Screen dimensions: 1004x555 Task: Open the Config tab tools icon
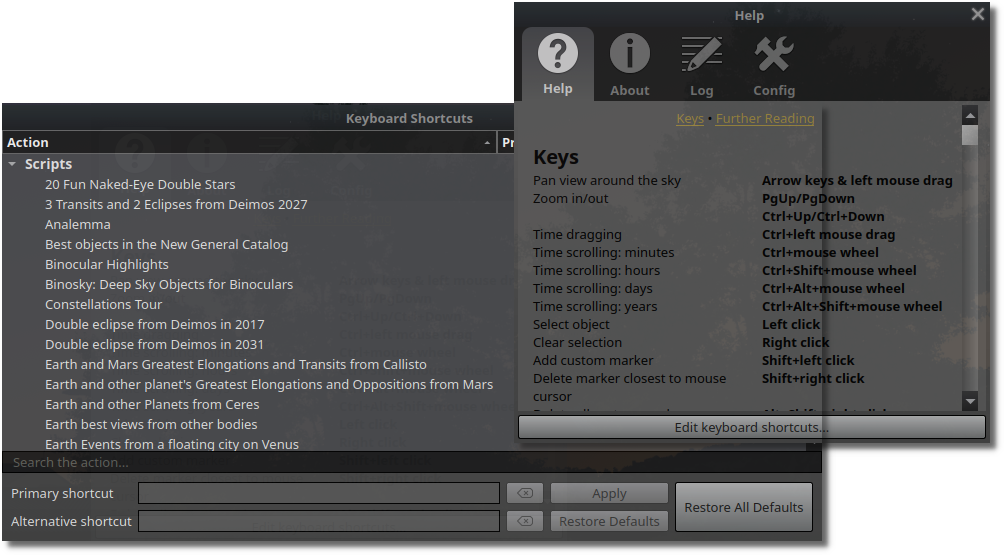[773, 54]
